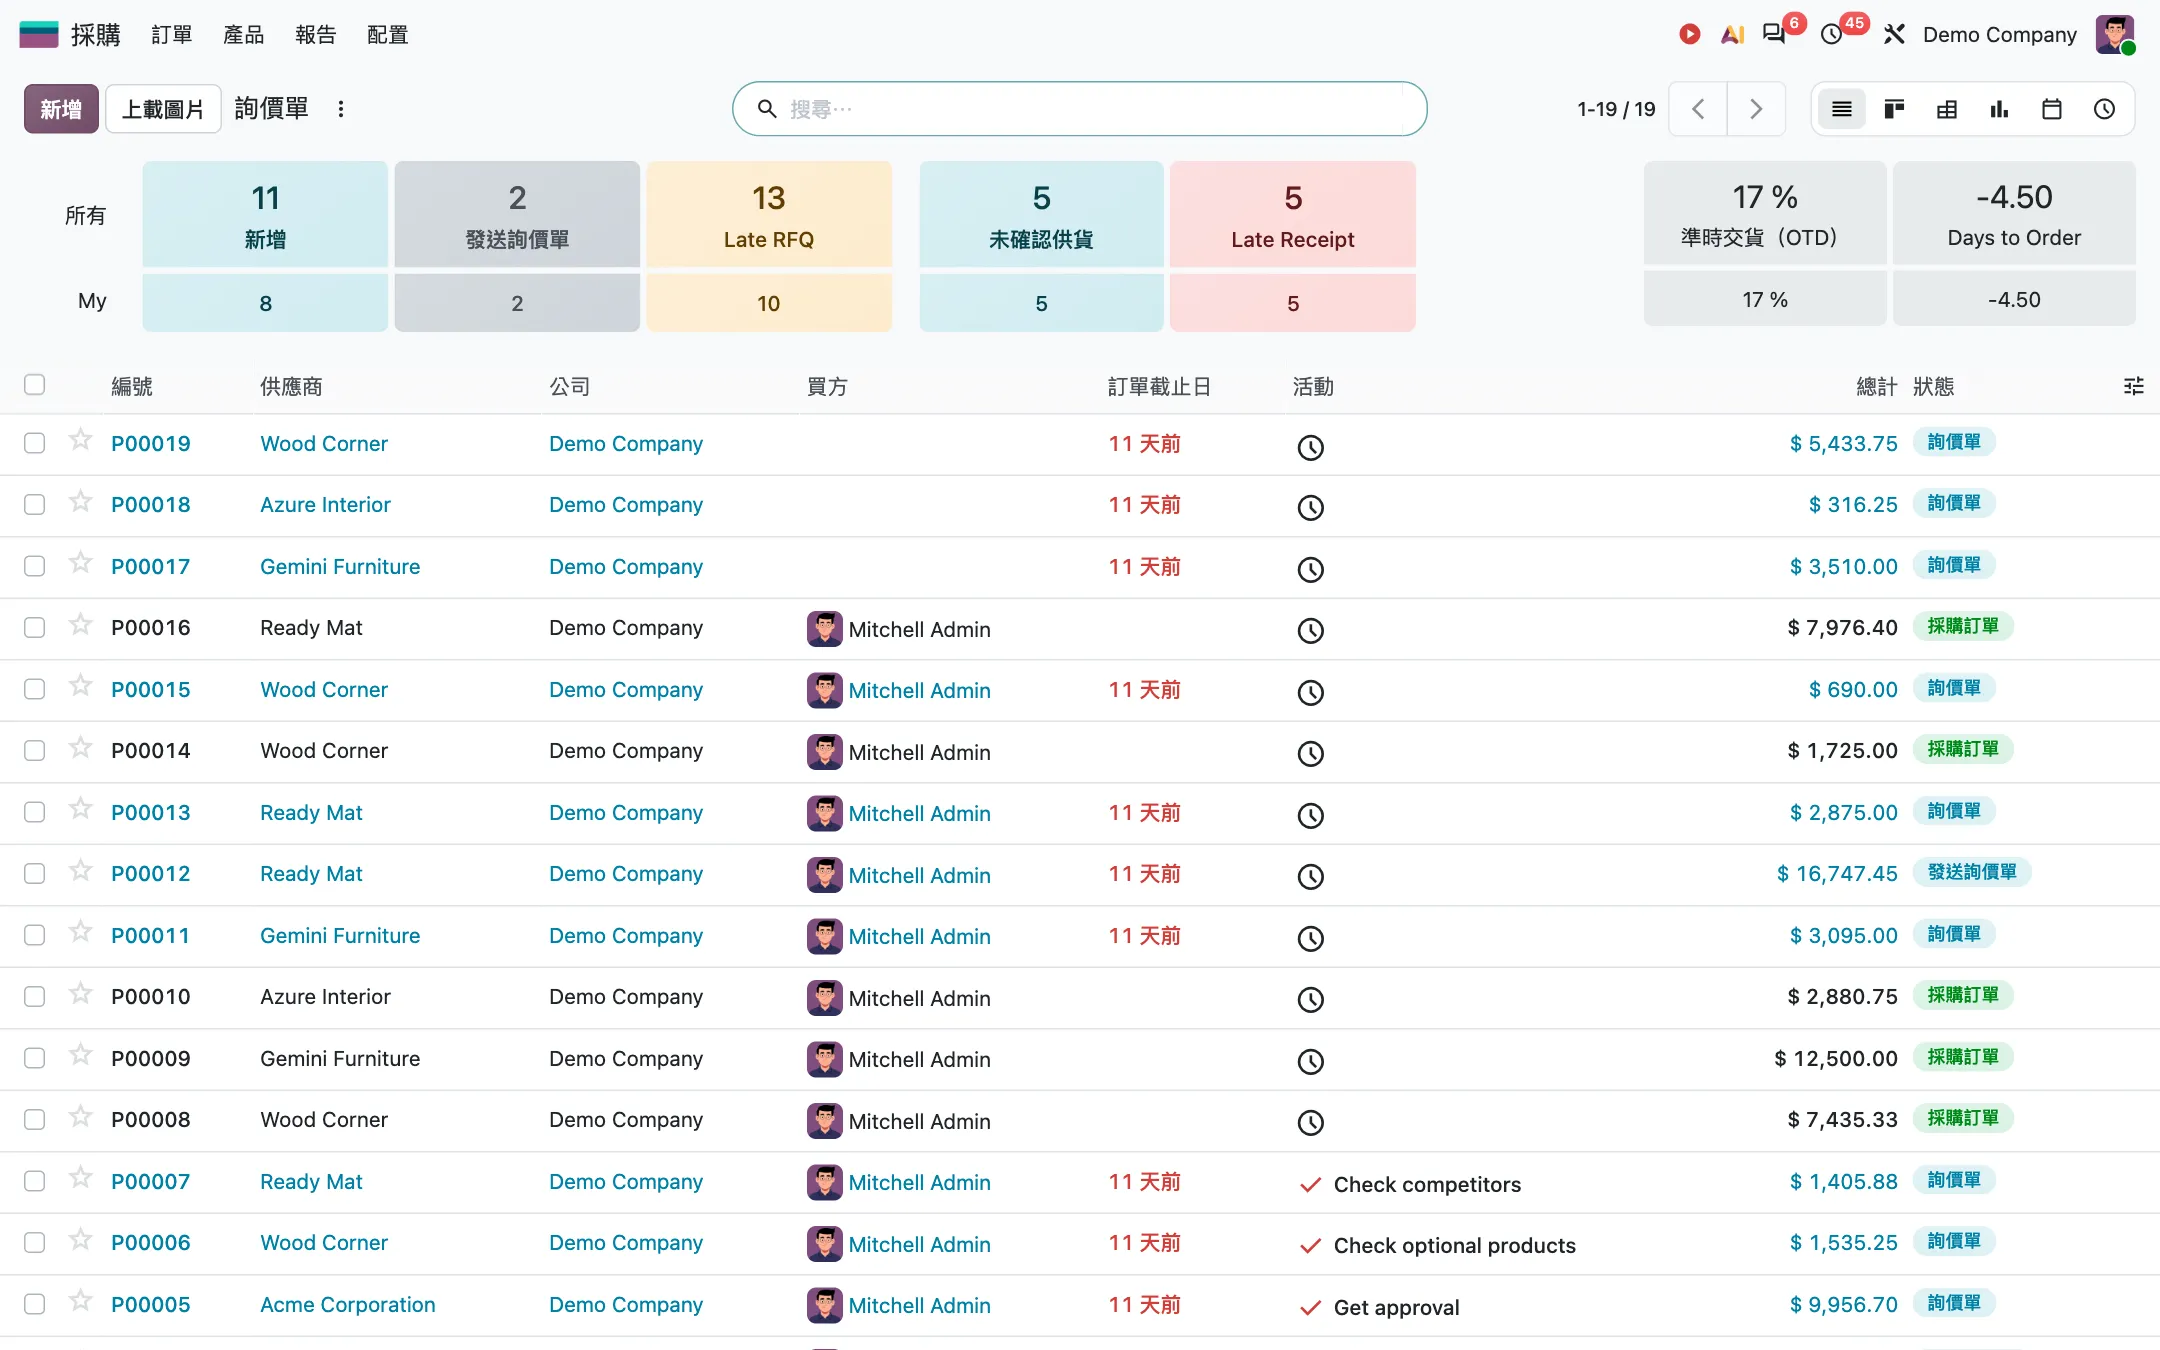Image resolution: width=2160 pixels, height=1350 pixels.
Task: Sort by the 狀態 column header
Action: 1933,386
